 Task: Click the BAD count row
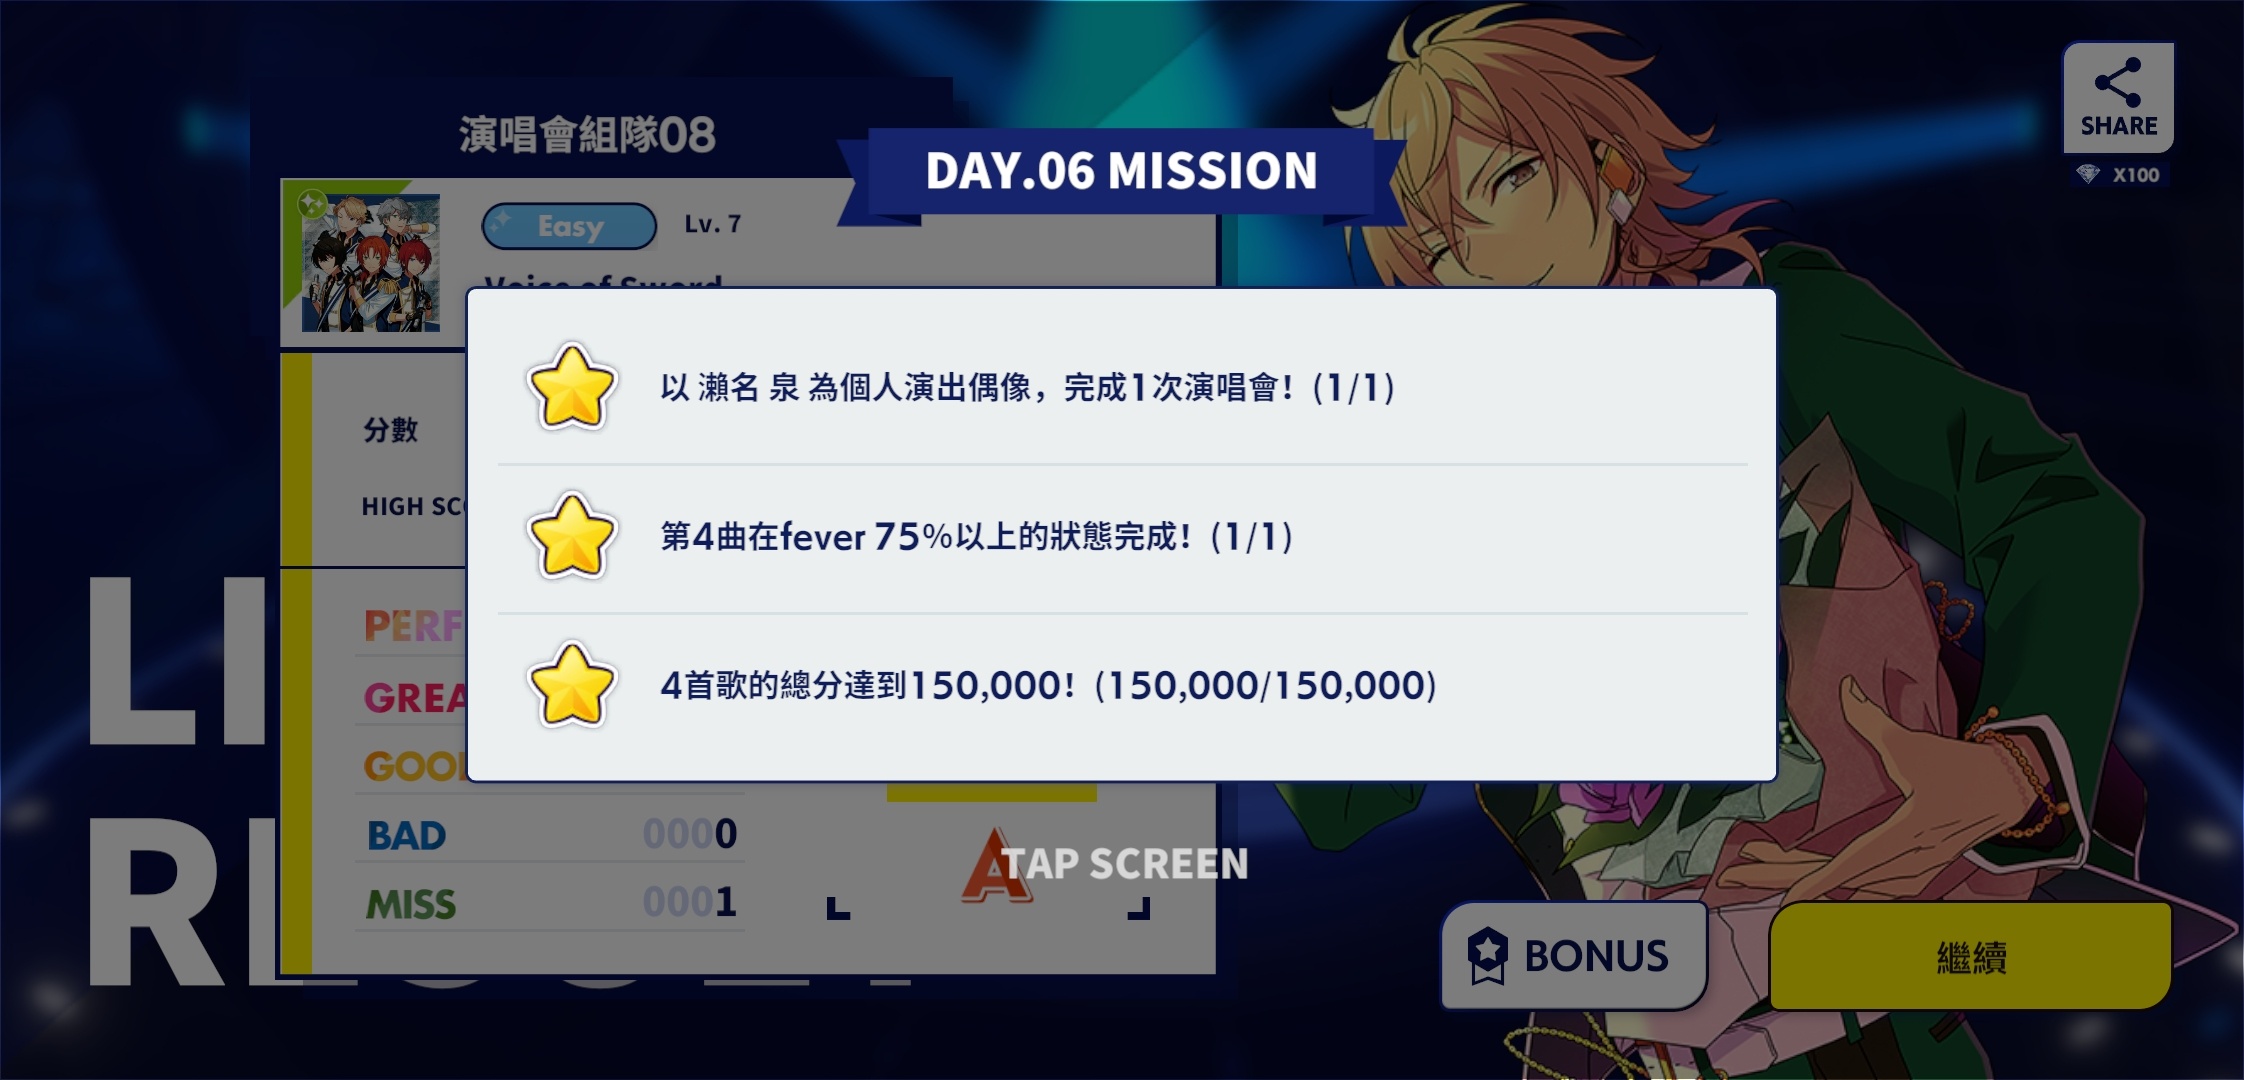point(550,834)
